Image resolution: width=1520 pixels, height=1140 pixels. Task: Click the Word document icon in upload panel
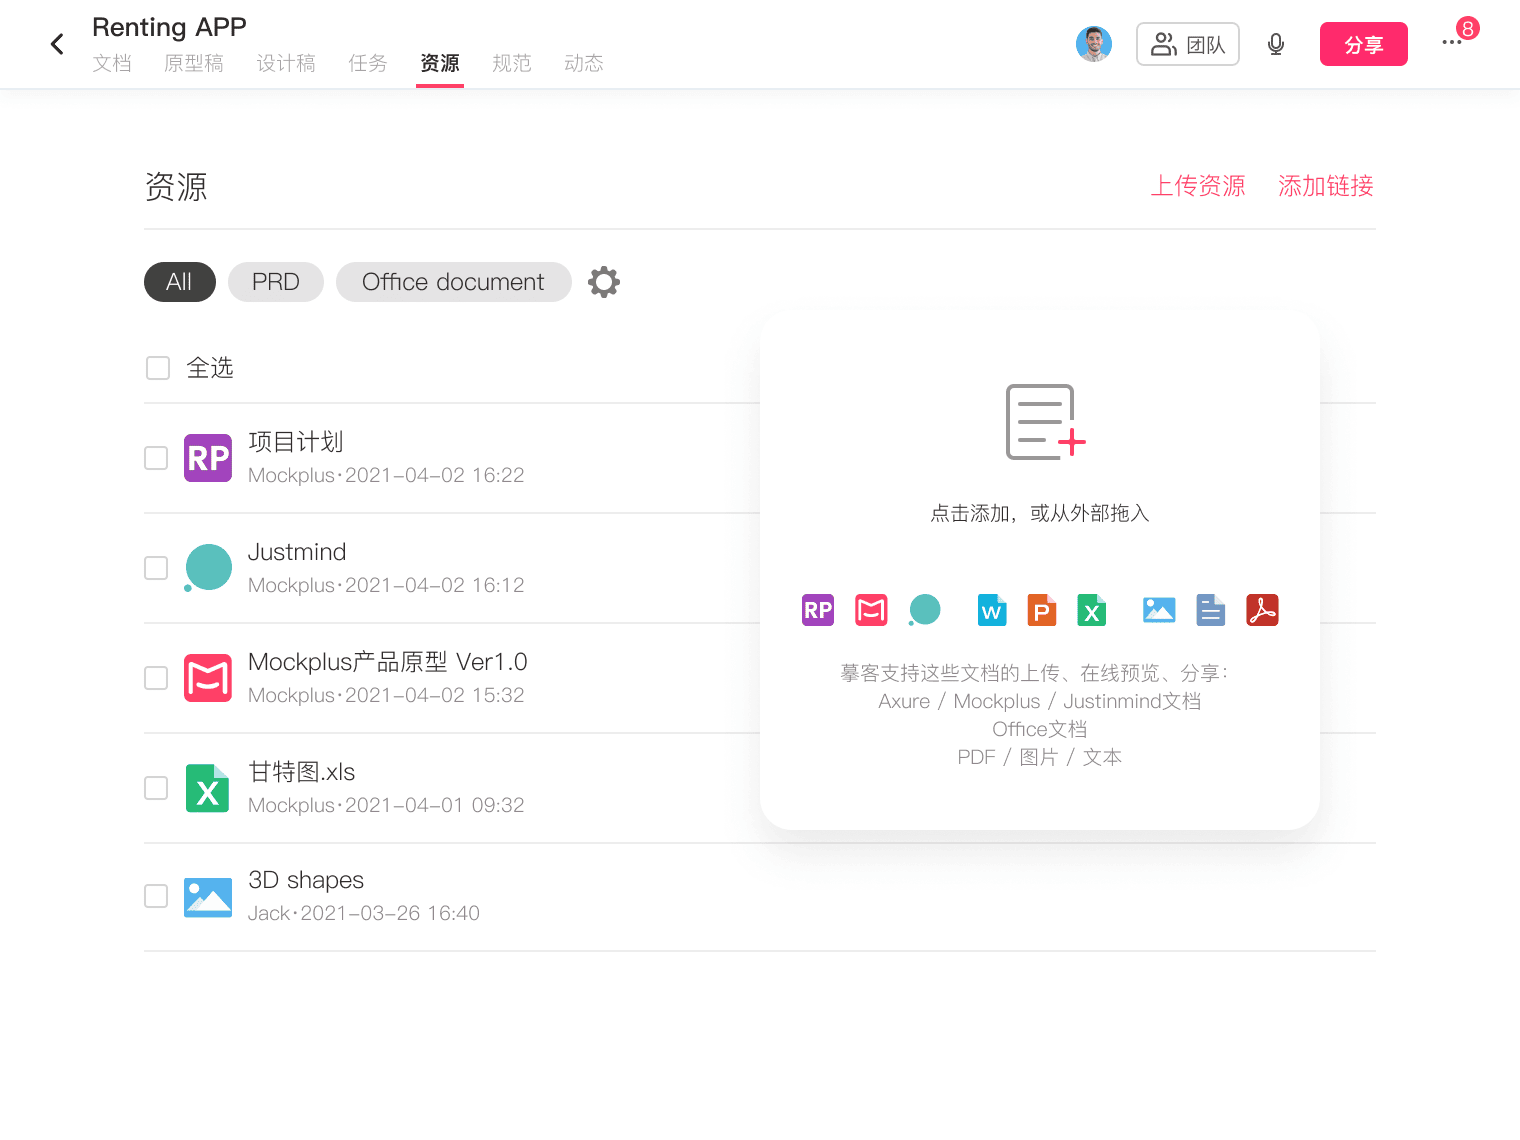[991, 610]
